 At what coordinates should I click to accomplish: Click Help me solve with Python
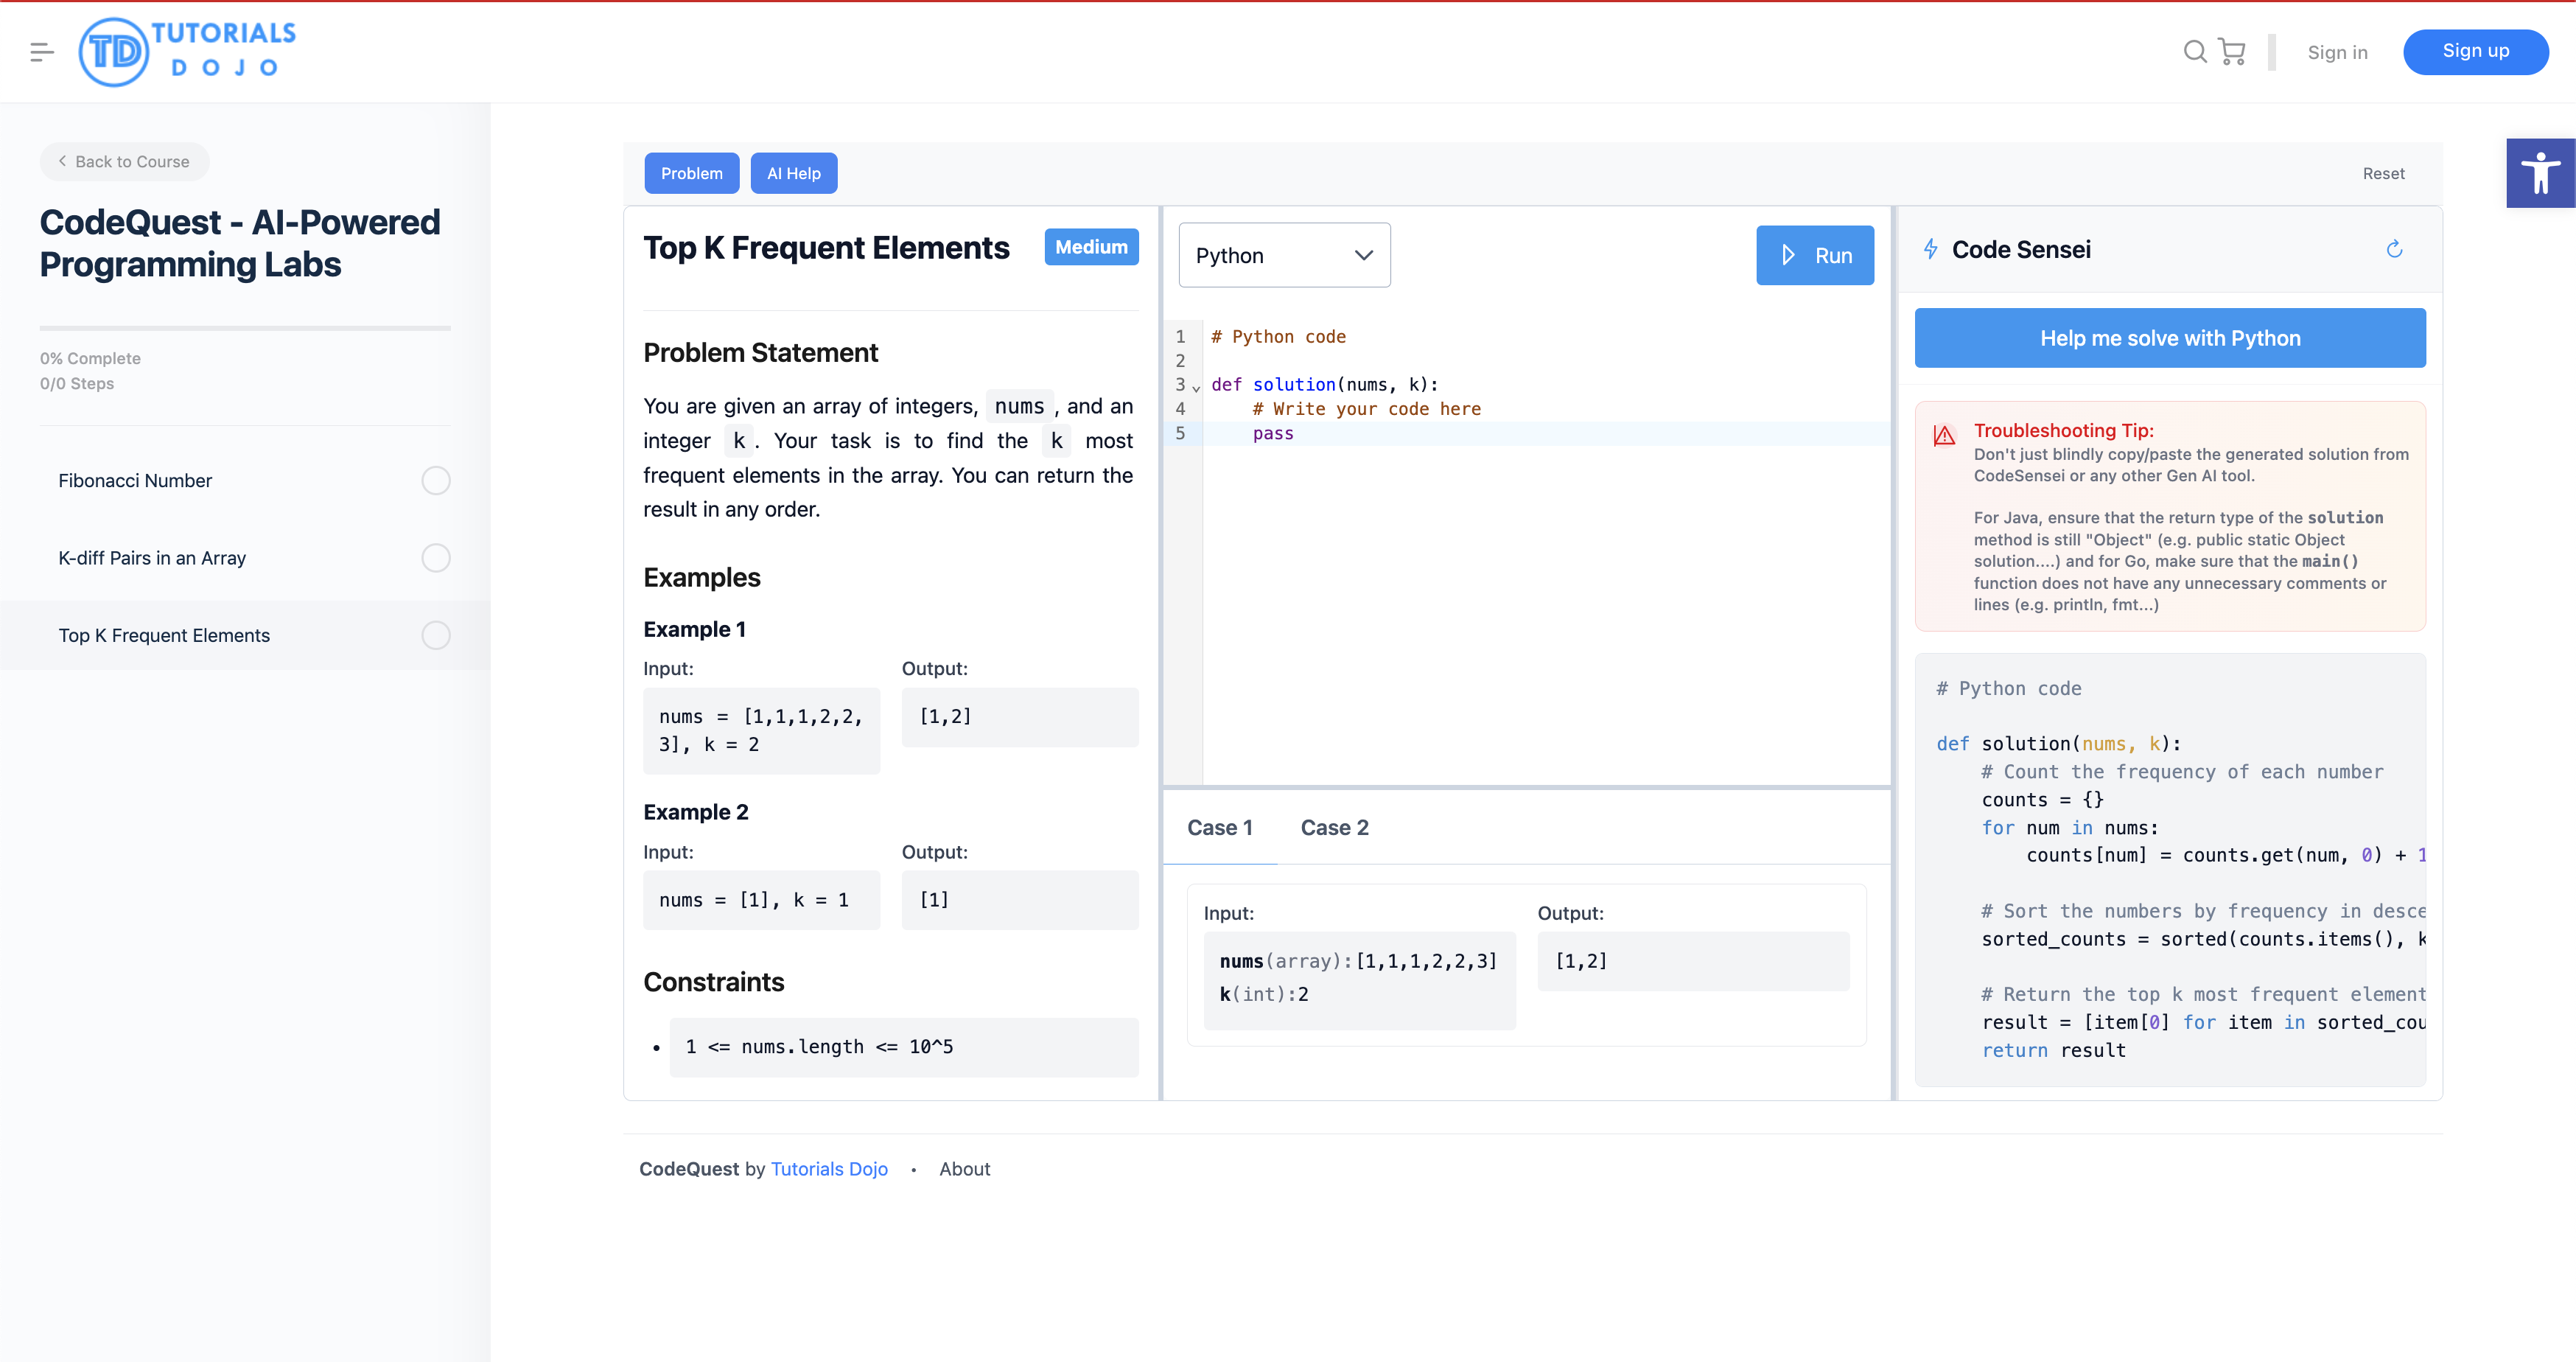pyautogui.click(x=2169, y=338)
